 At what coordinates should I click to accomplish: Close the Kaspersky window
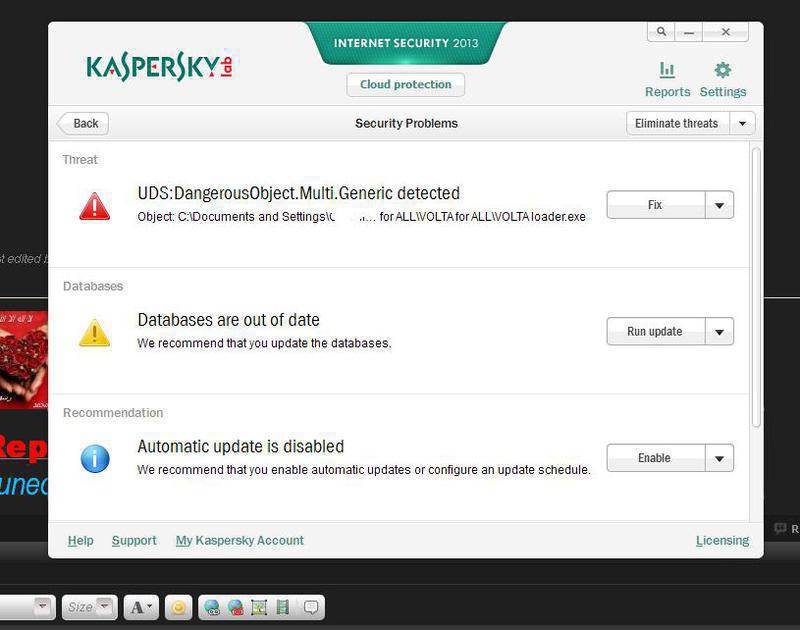[726, 32]
